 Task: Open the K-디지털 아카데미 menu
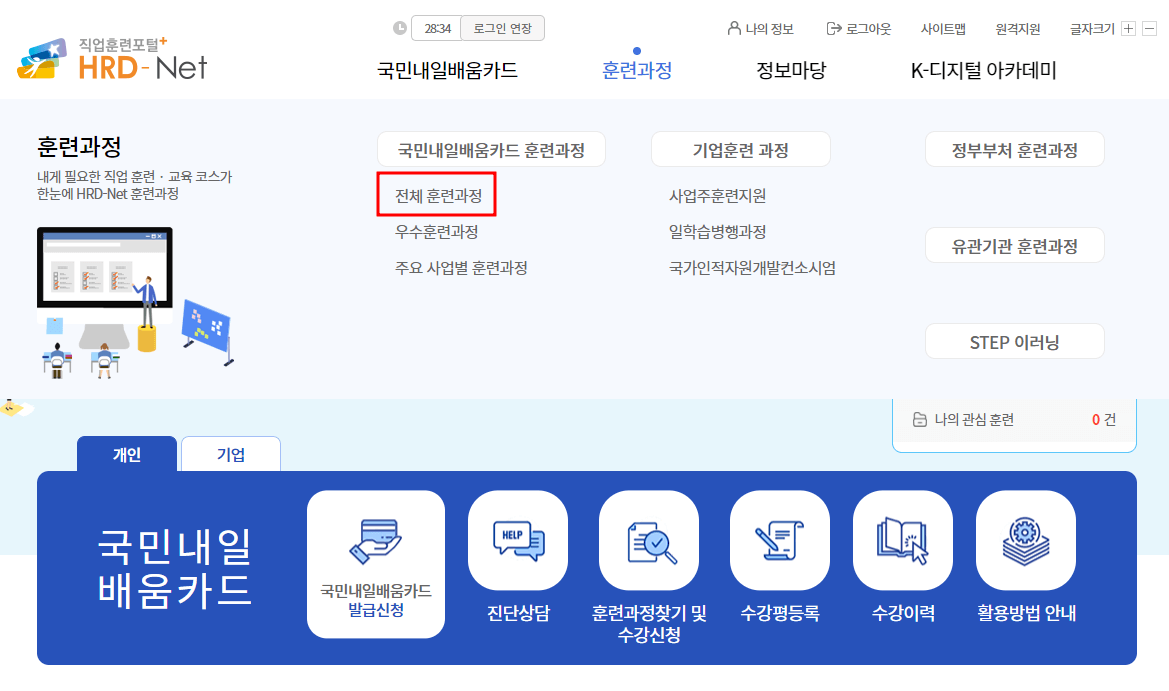[x=983, y=70]
